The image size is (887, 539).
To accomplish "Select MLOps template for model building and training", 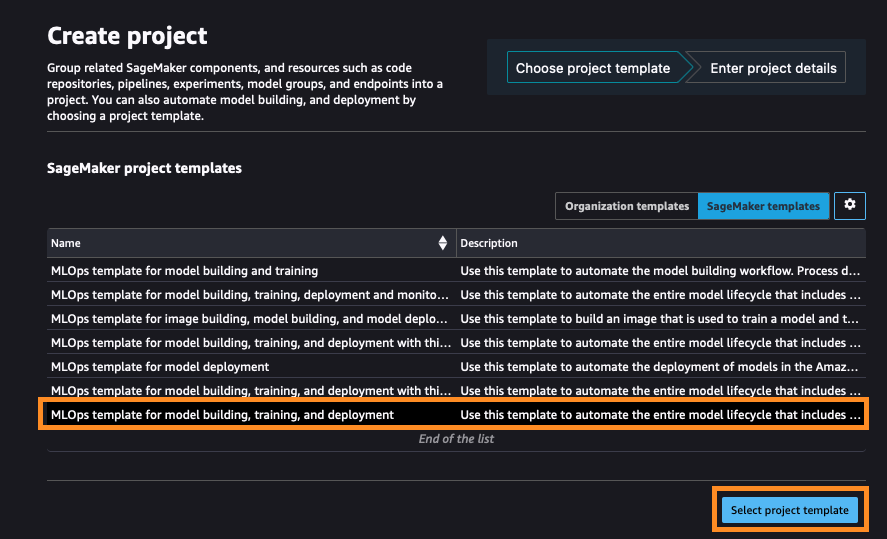I will click(456, 270).
